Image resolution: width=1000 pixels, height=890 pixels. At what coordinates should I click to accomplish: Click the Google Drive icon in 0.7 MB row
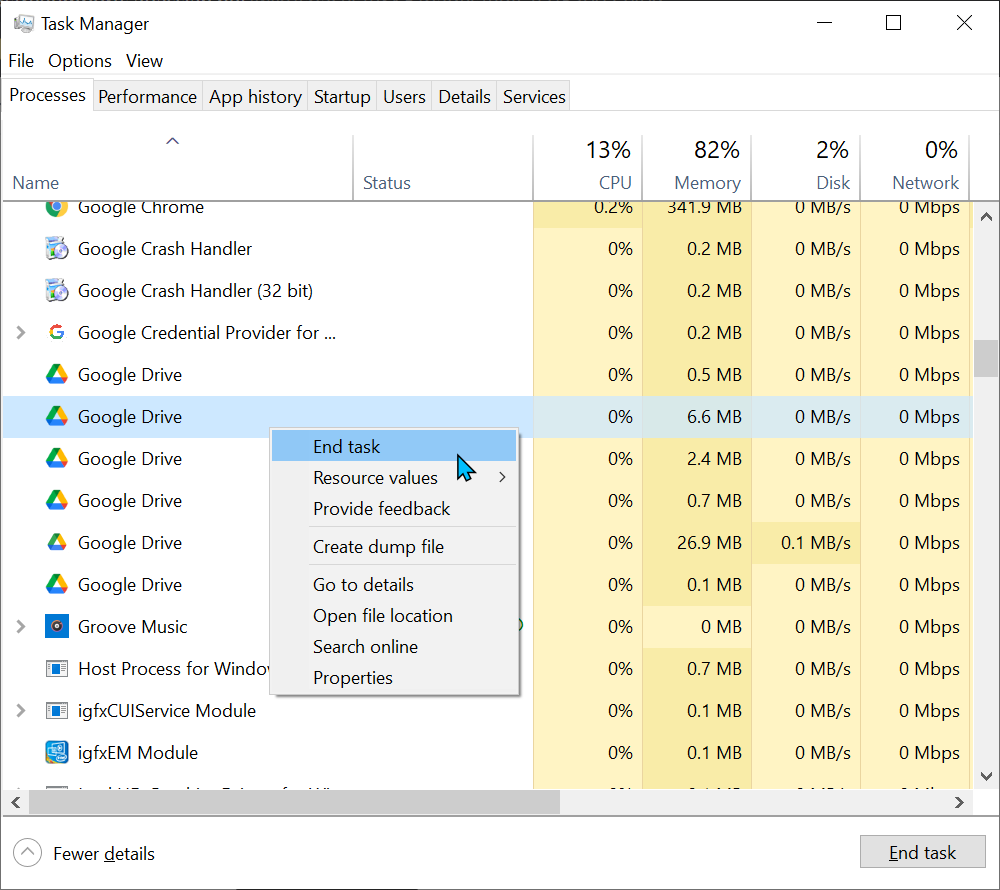click(57, 500)
